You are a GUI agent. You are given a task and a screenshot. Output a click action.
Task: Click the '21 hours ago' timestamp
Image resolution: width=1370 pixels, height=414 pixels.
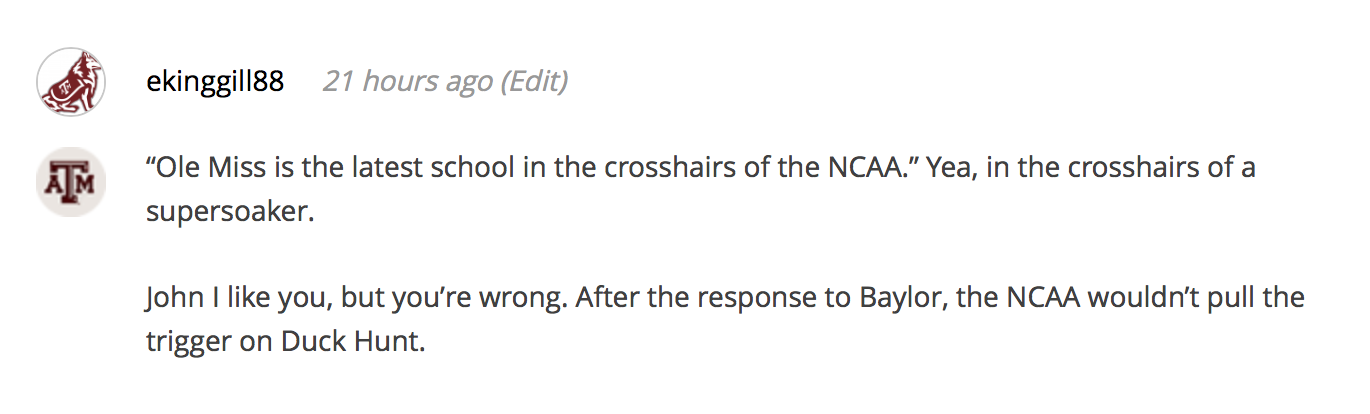408,81
